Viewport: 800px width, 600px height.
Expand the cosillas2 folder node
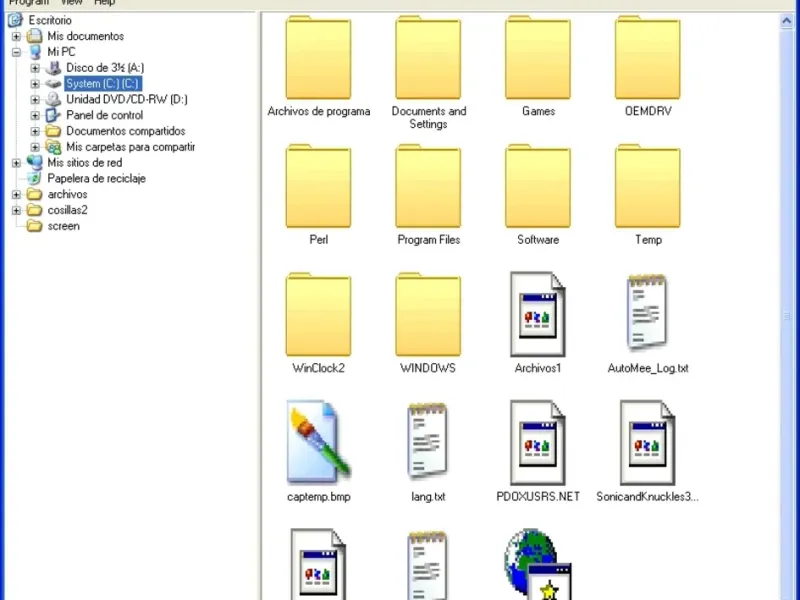click(16, 210)
